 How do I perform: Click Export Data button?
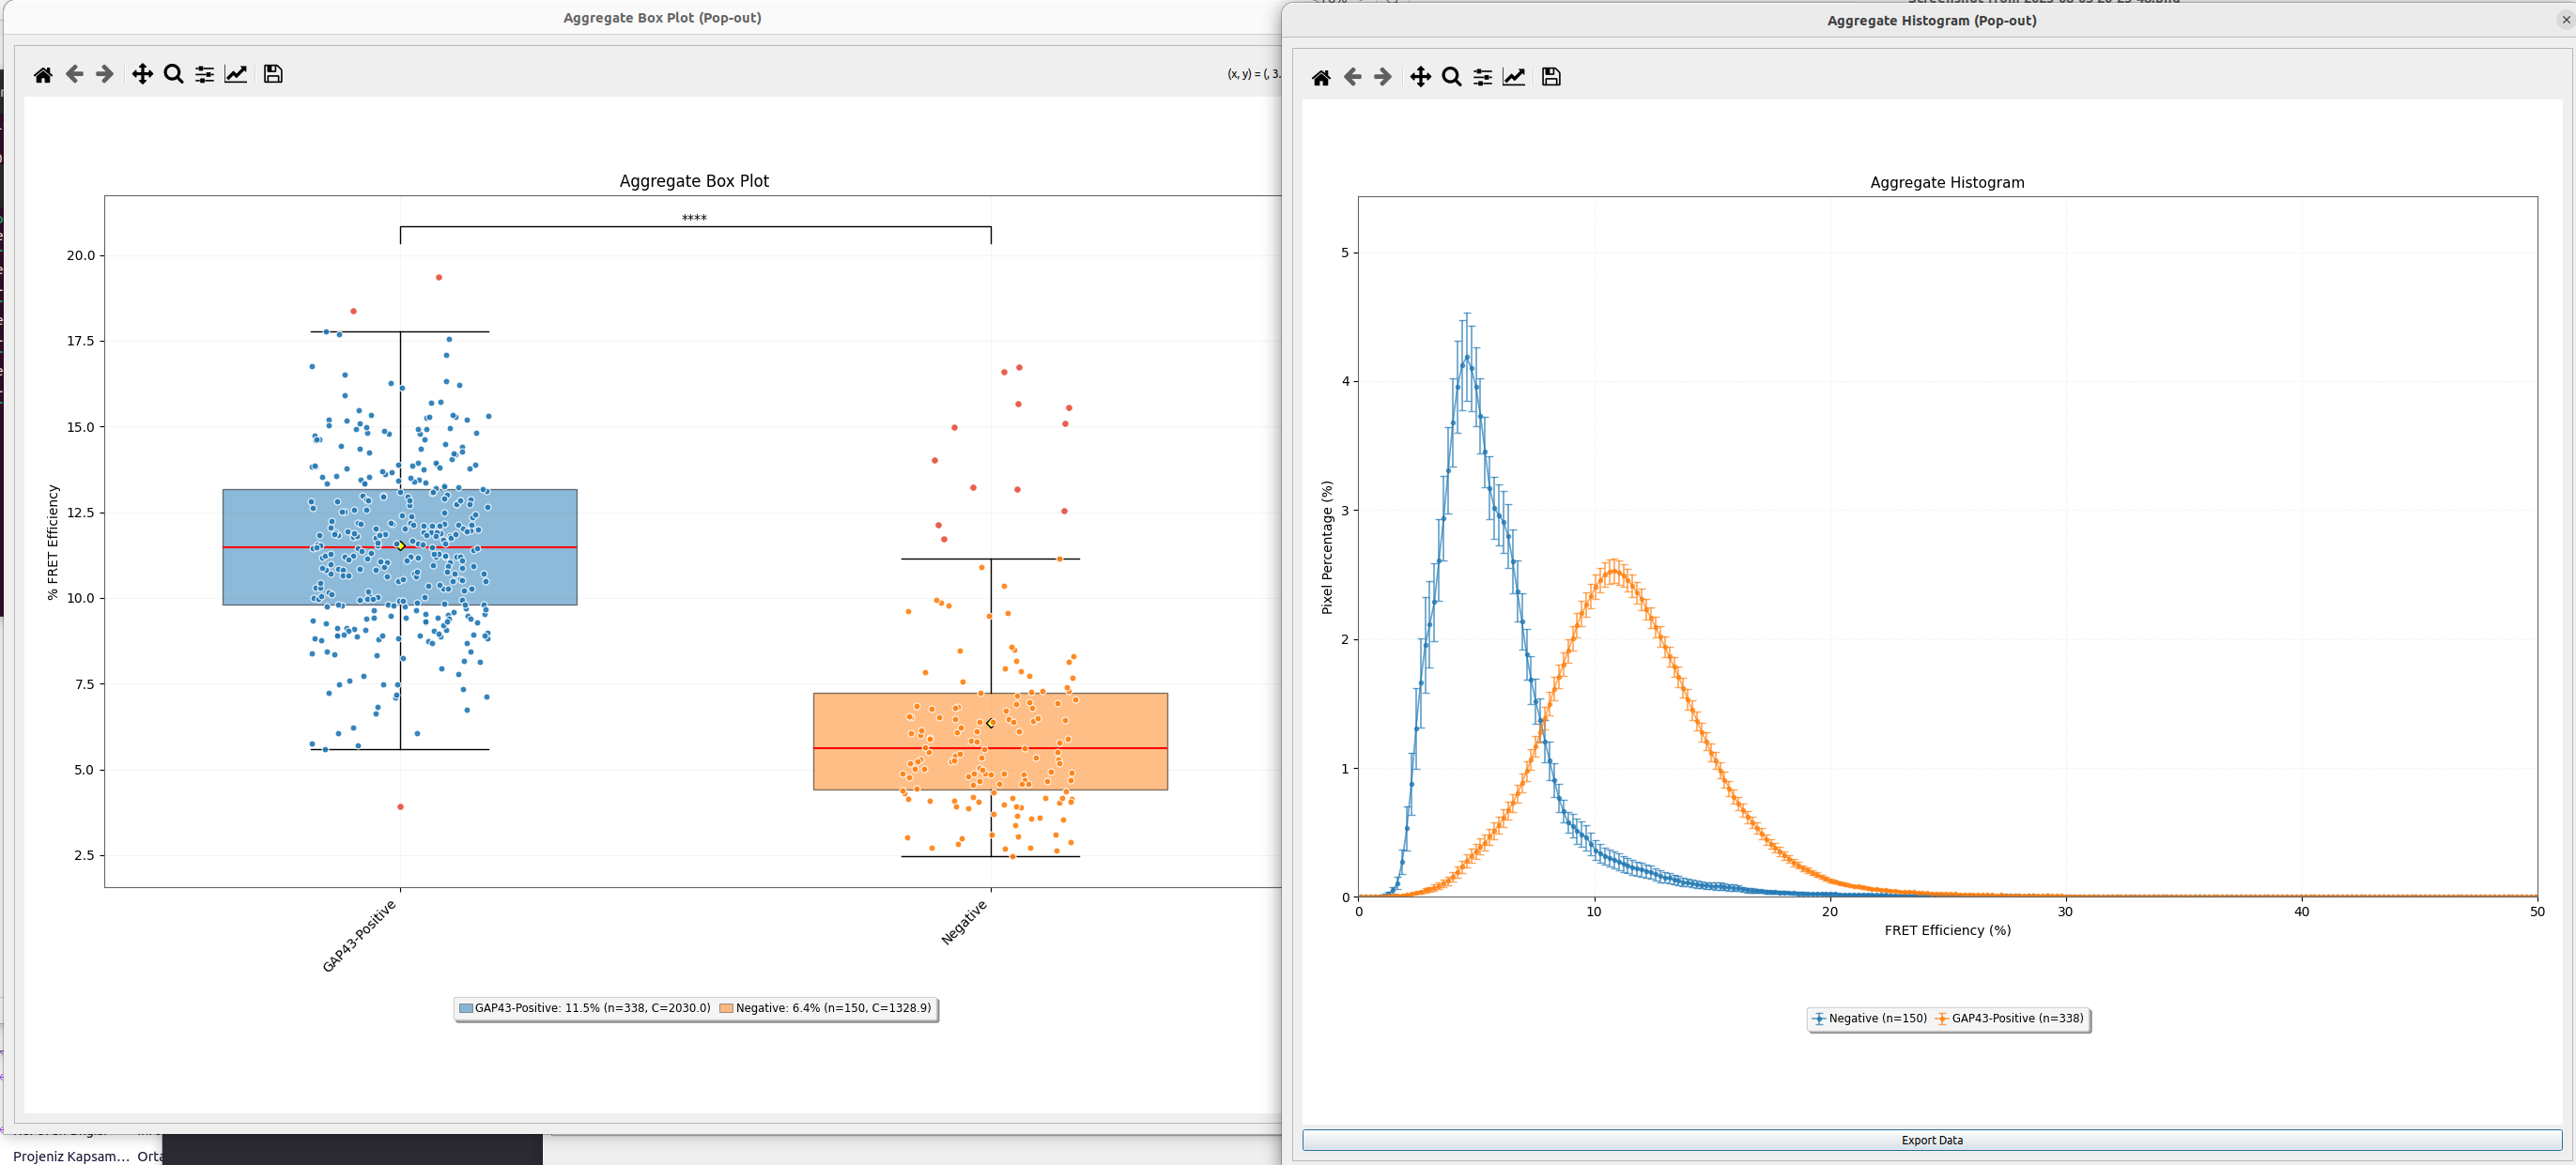click(x=1931, y=1140)
